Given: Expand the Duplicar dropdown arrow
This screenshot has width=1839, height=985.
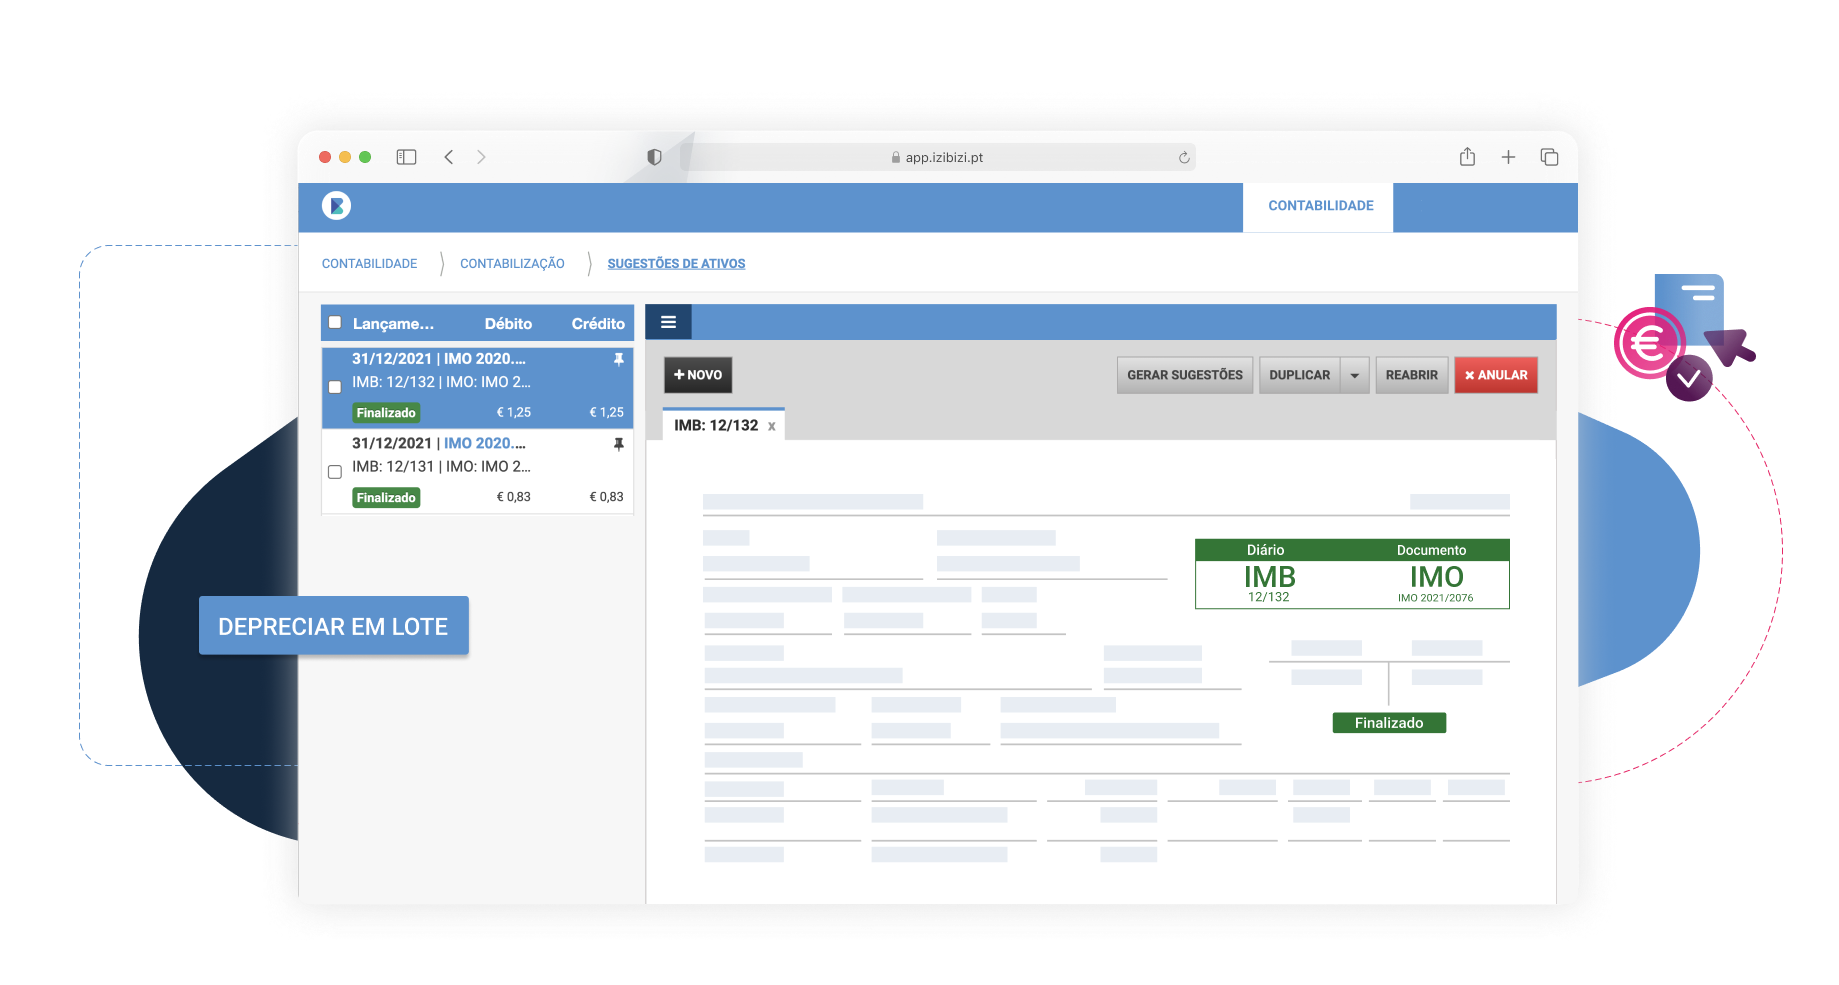Looking at the screenshot, I should tap(1355, 376).
